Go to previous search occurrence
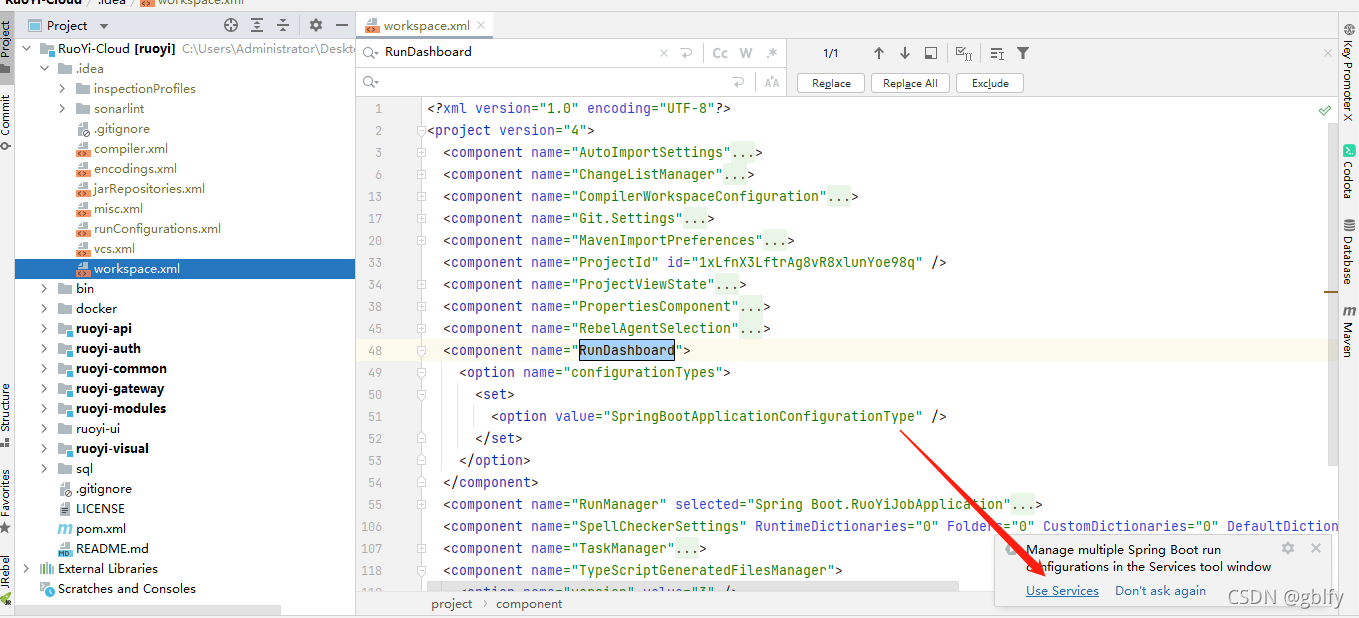The height and width of the screenshot is (618, 1359). [x=879, y=53]
